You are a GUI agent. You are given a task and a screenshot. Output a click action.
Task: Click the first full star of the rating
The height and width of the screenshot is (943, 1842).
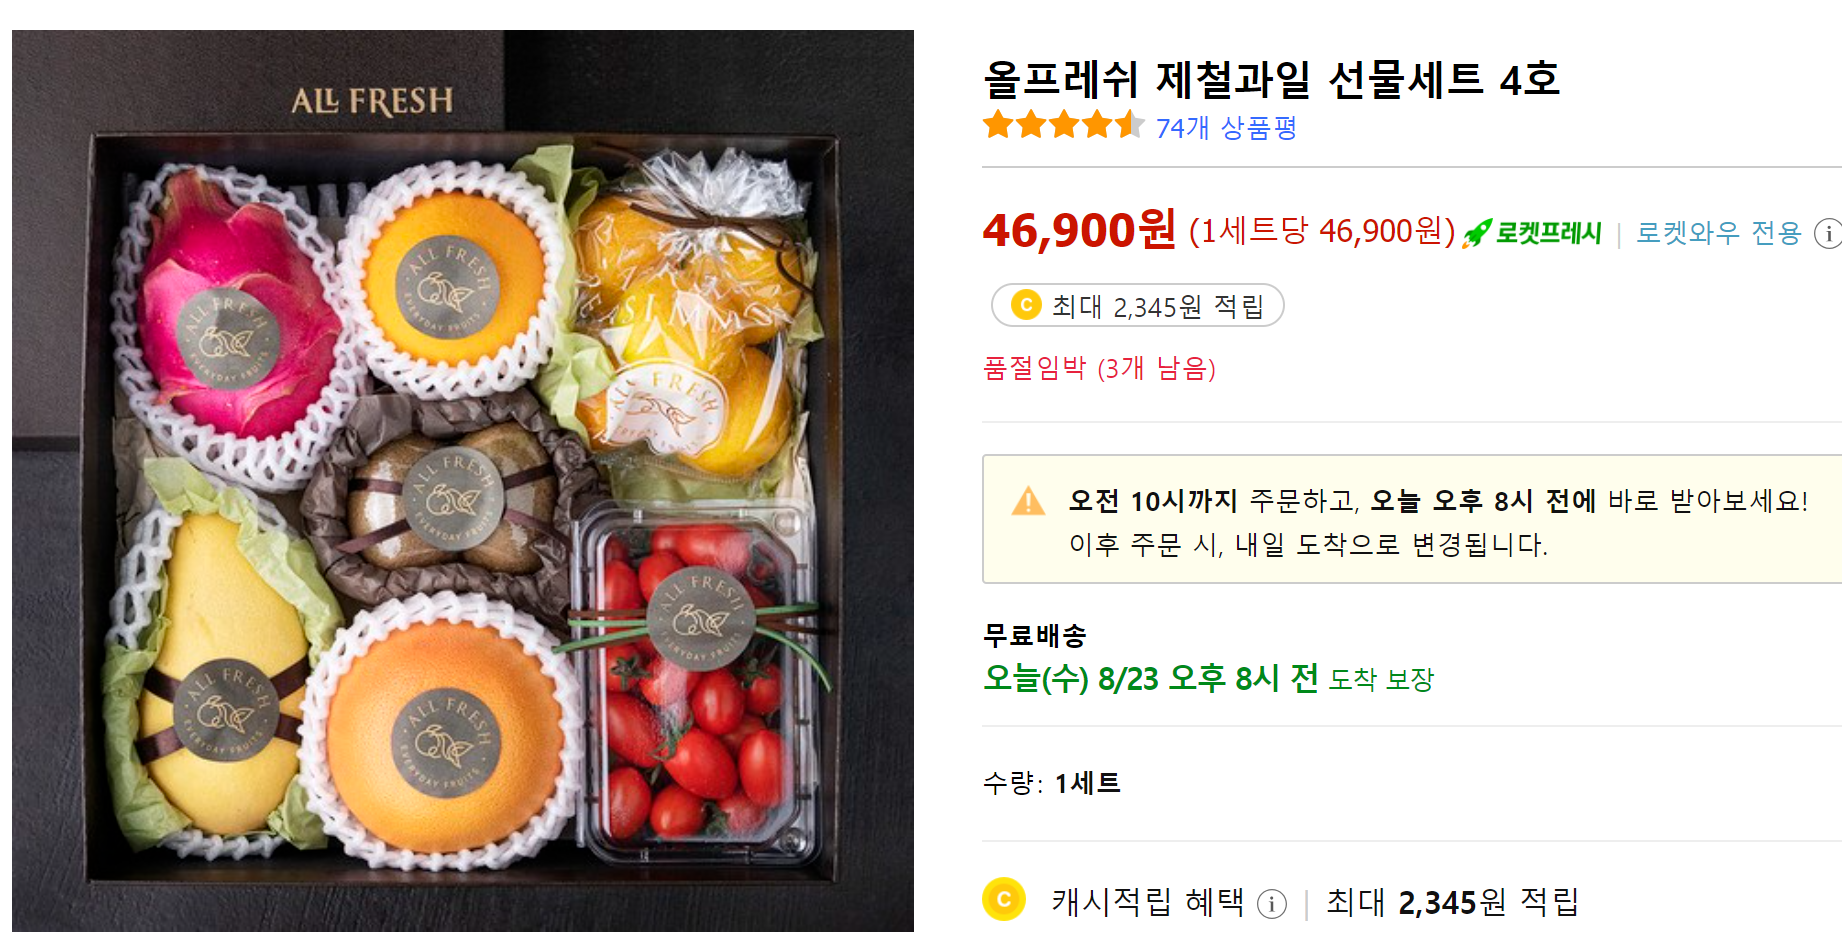click(996, 126)
